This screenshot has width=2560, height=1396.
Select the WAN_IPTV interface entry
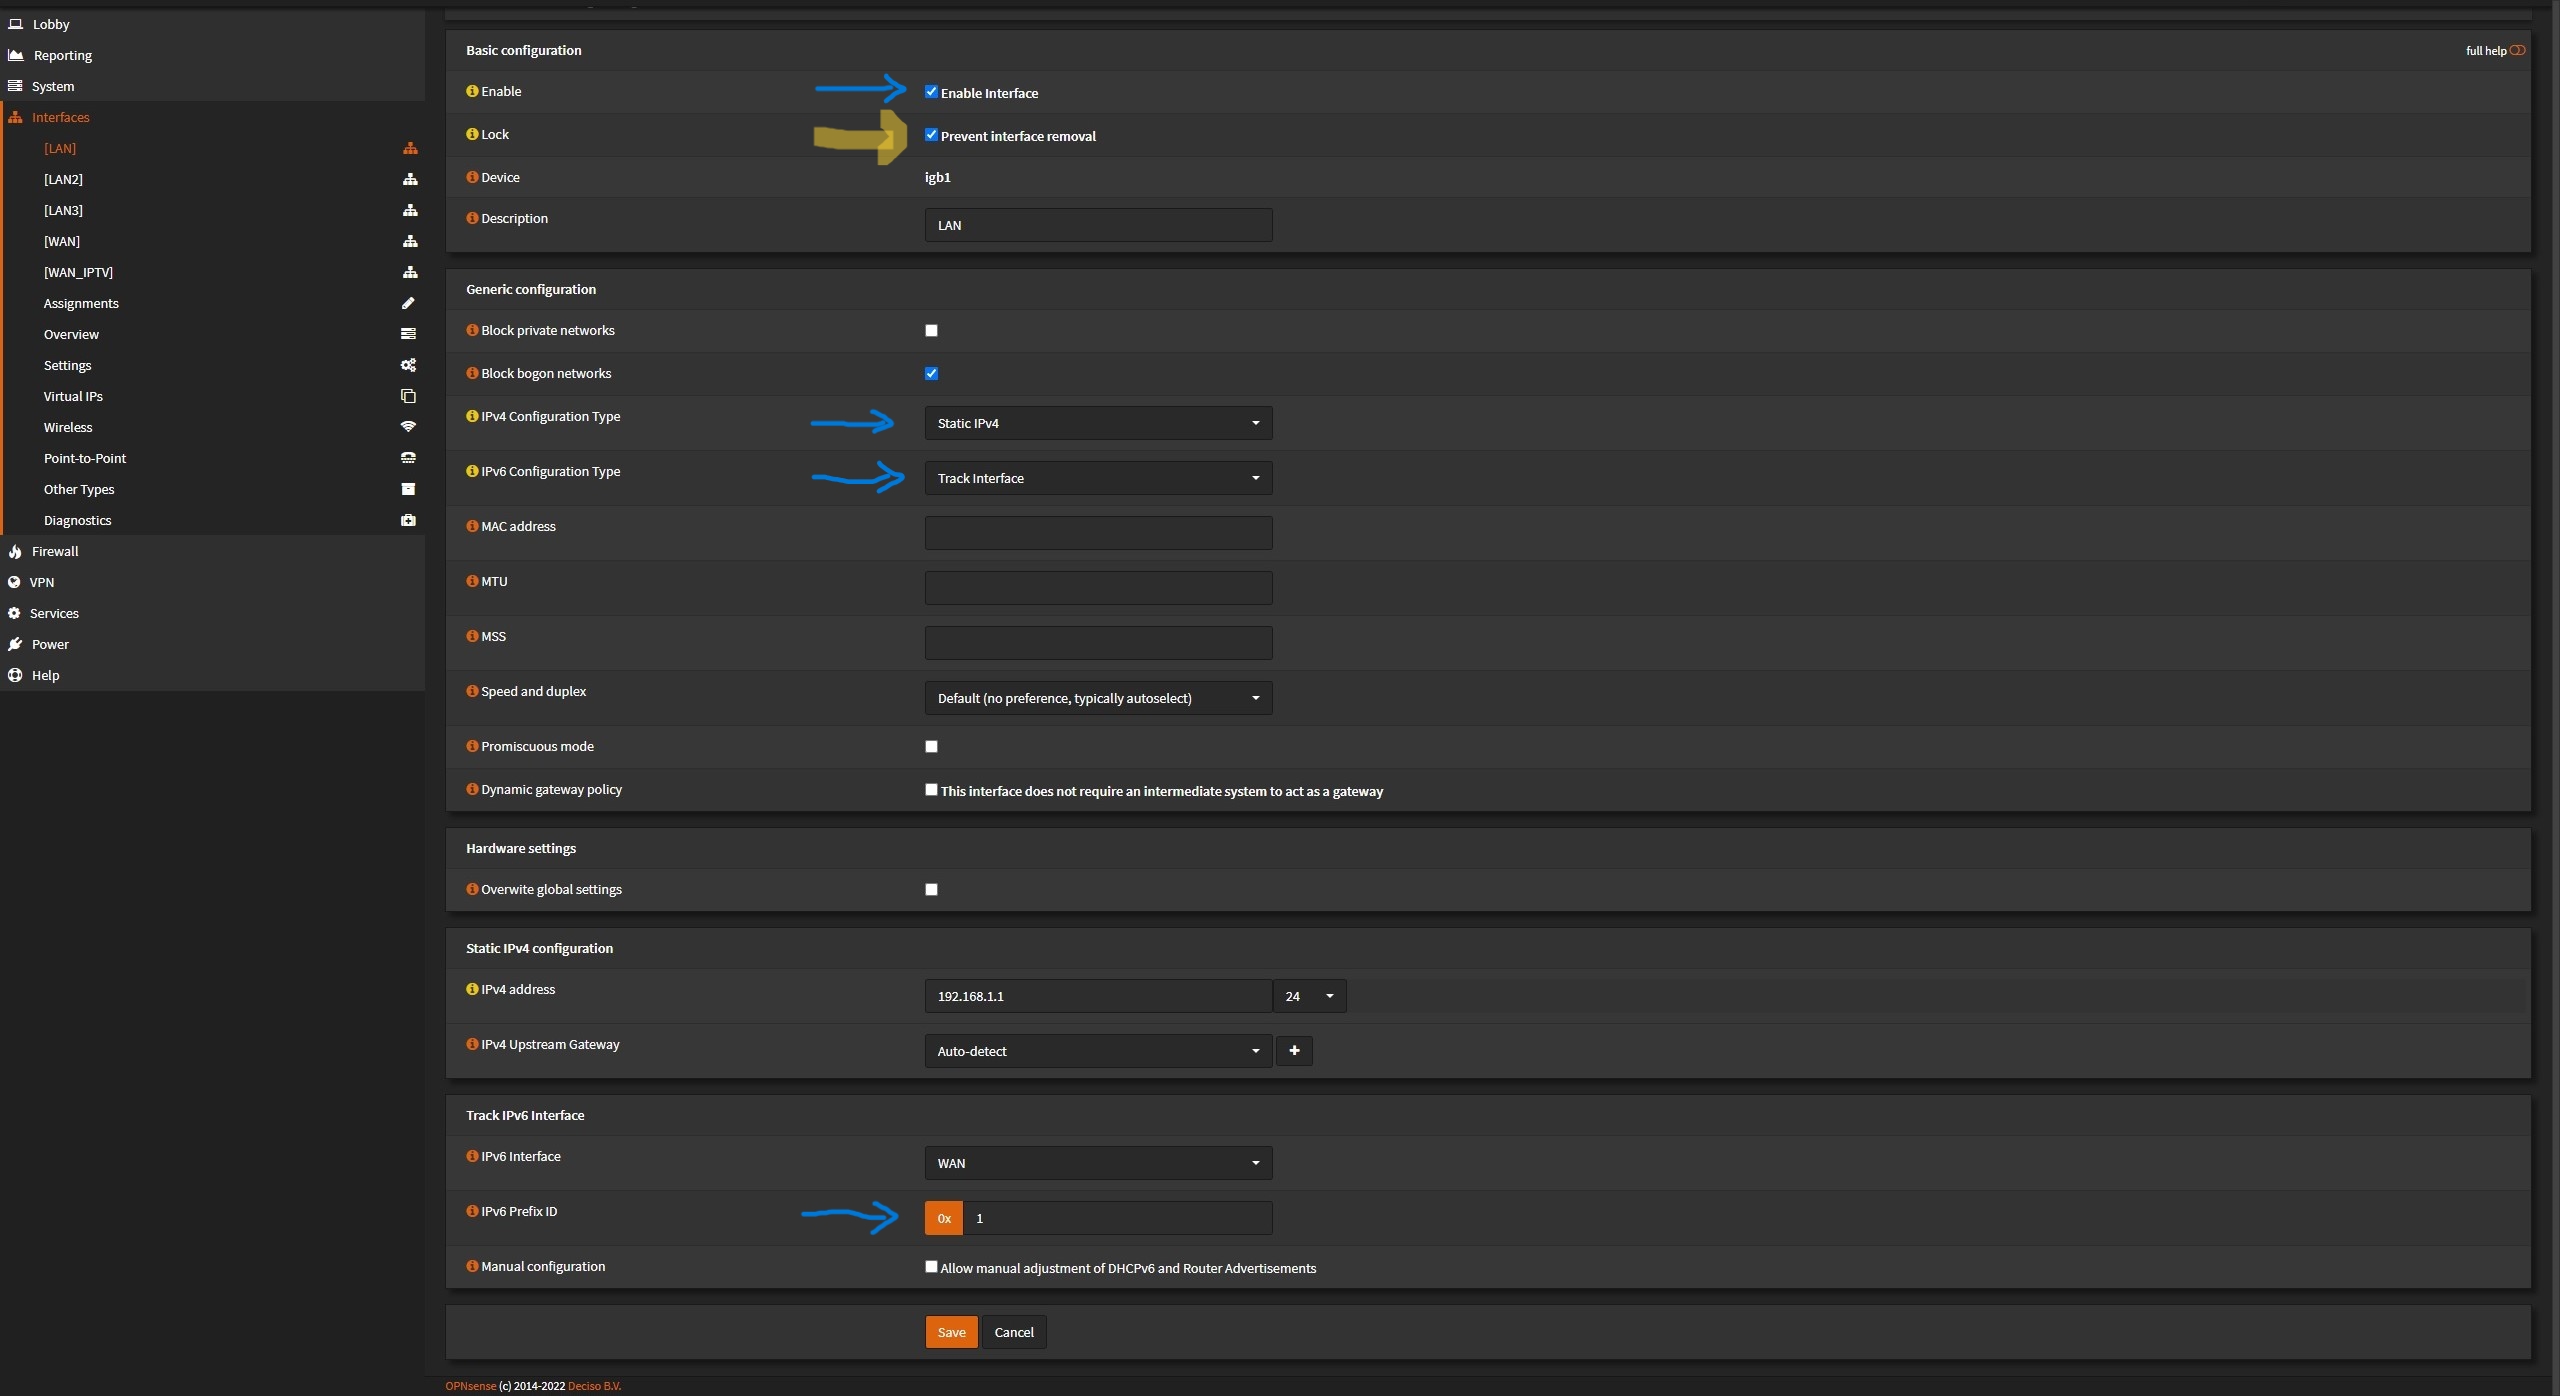pos(78,272)
